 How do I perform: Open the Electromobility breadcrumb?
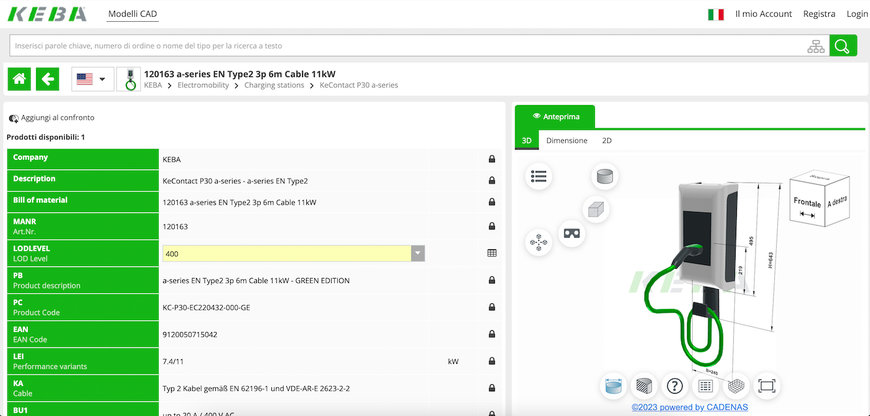pos(203,85)
